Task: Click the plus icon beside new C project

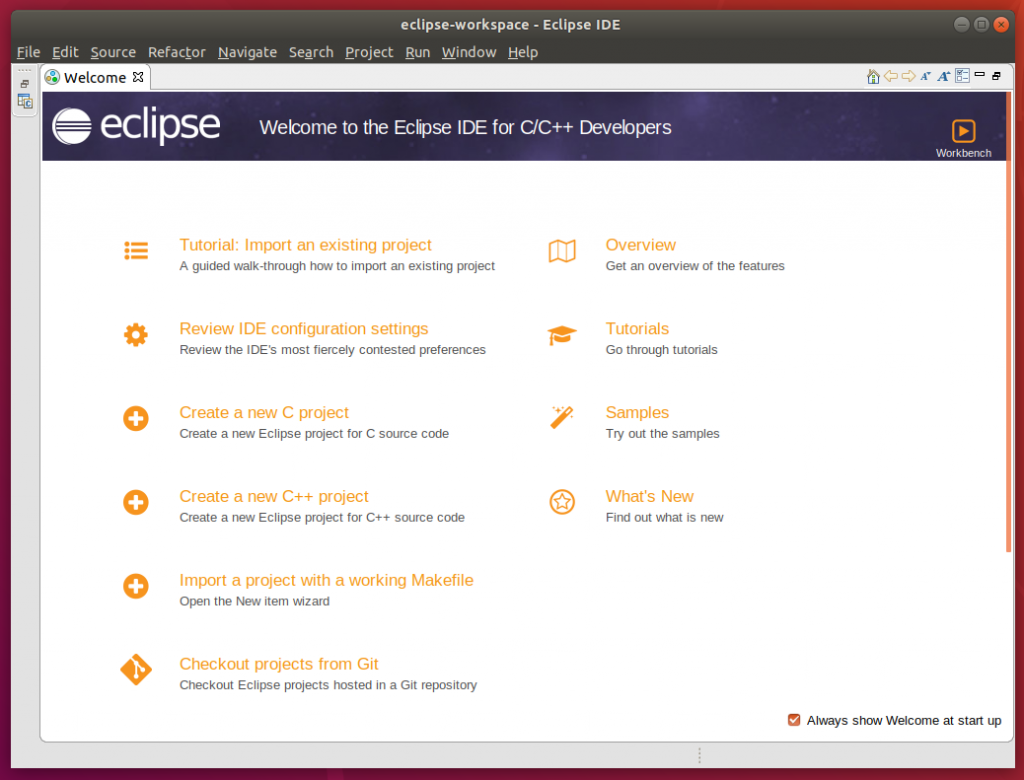Action: point(136,419)
